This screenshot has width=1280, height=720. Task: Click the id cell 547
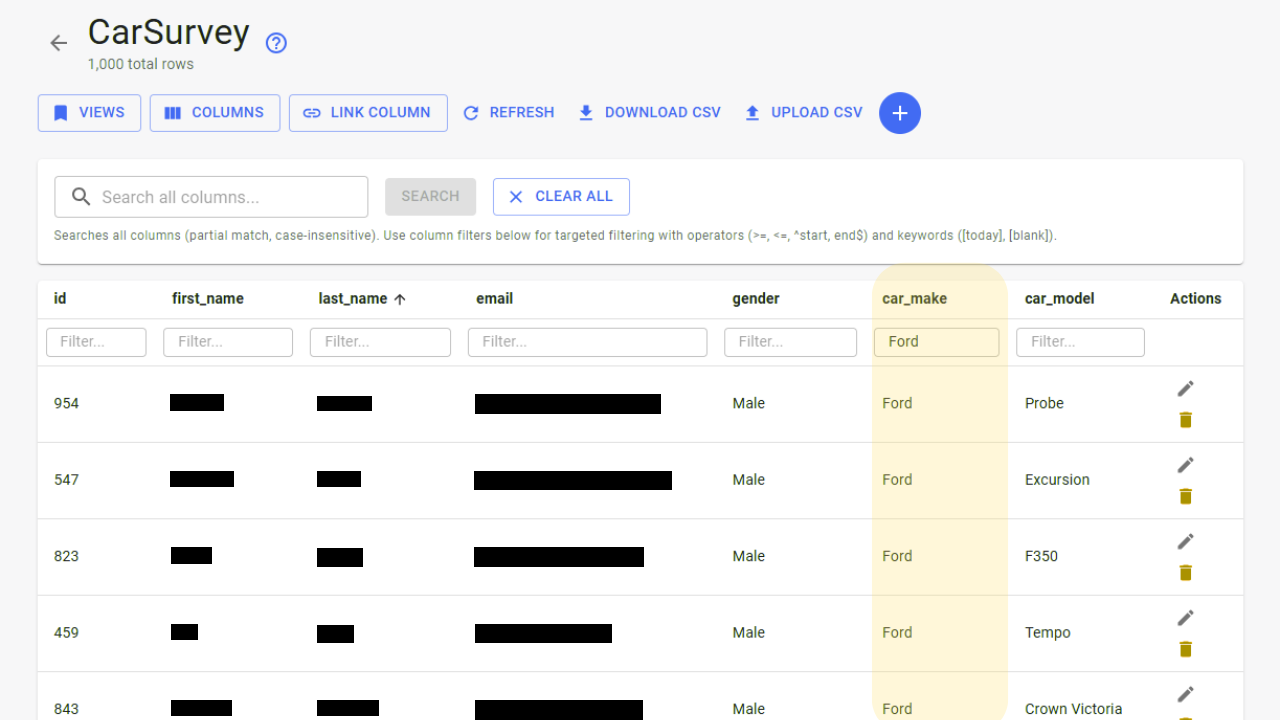click(66, 480)
